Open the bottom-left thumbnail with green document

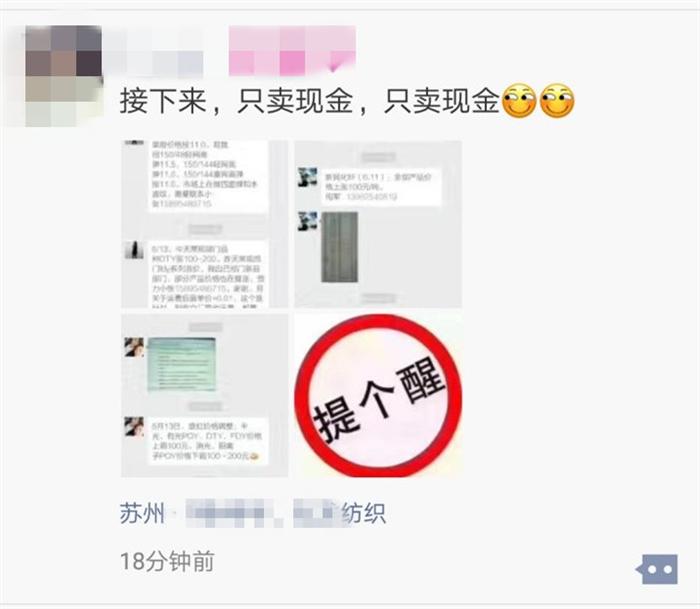click(205, 395)
